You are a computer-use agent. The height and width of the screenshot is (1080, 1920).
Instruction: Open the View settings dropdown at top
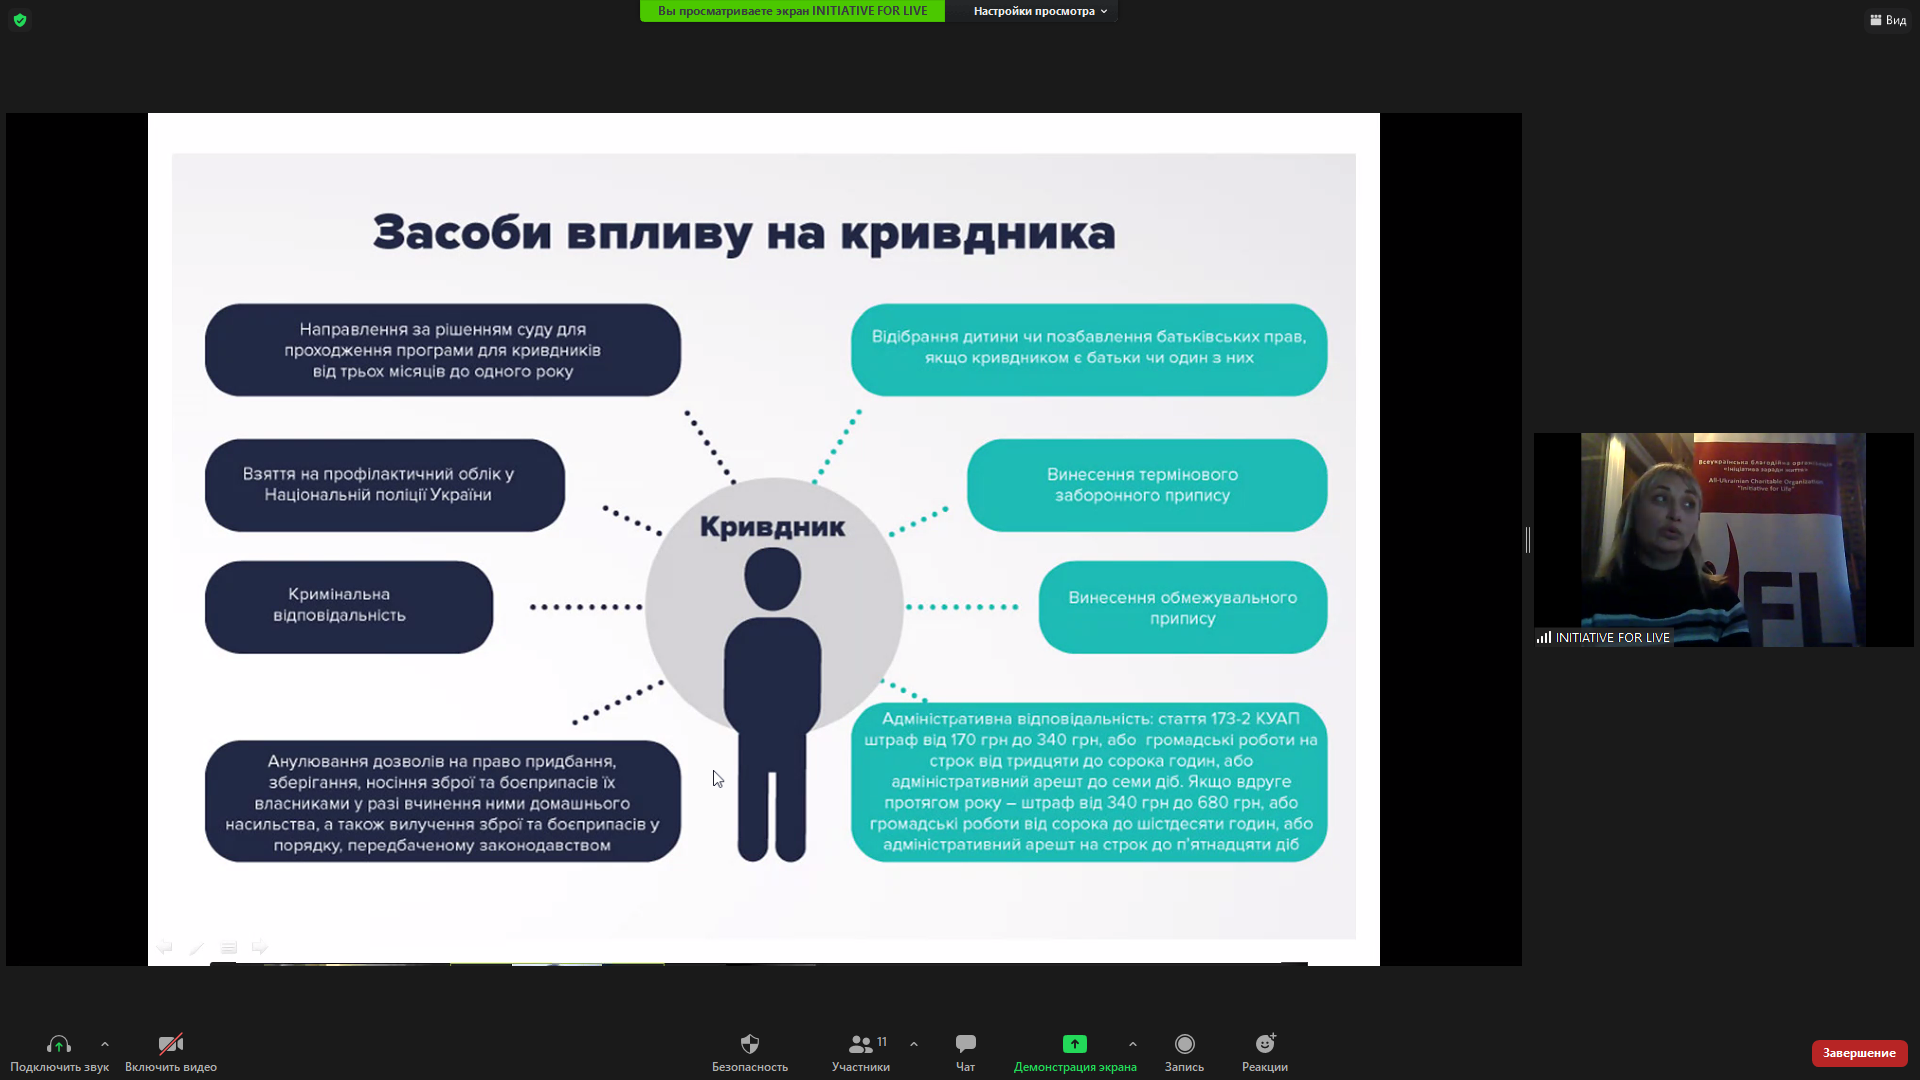(x=1040, y=11)
